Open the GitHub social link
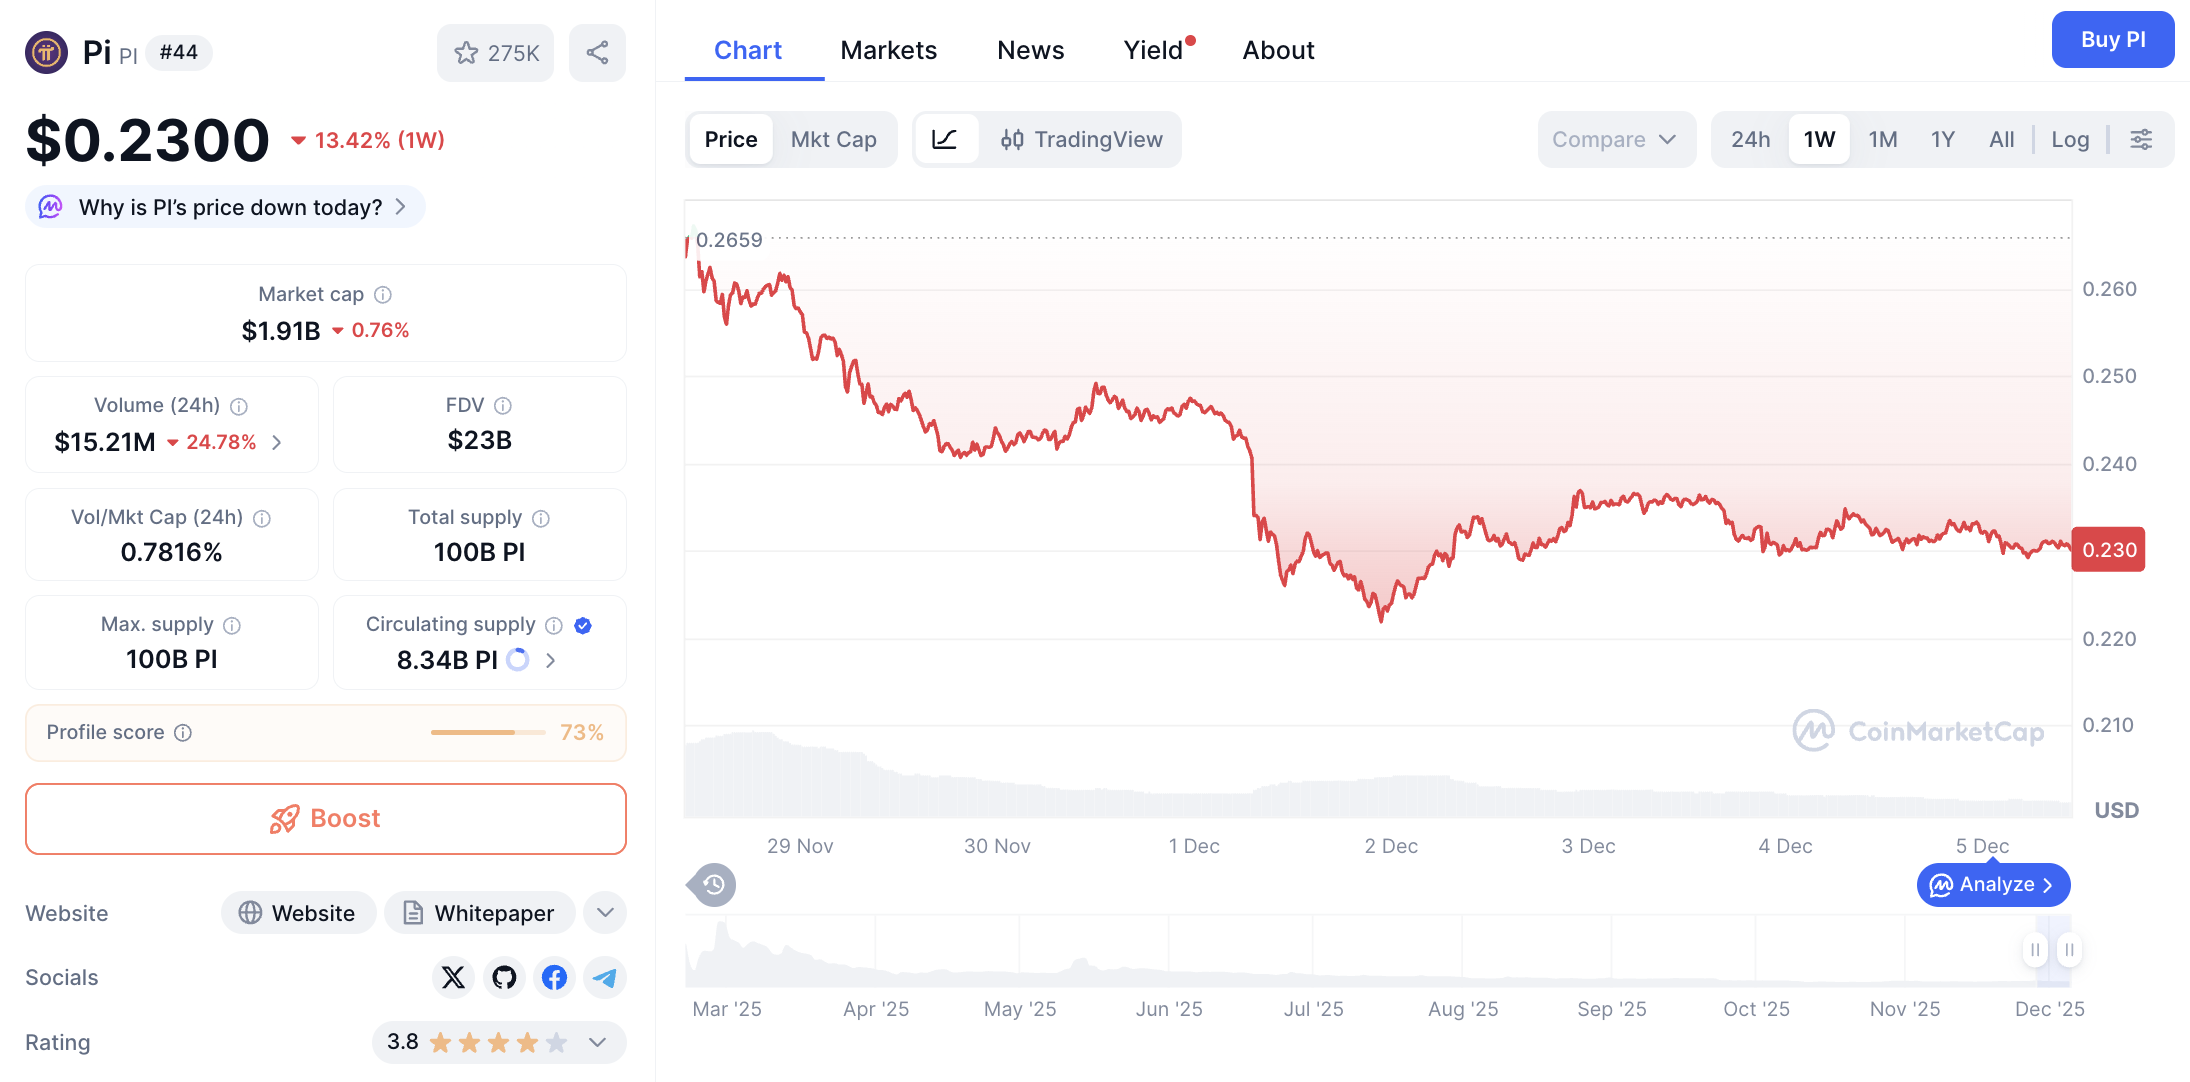 pos(504,977)
